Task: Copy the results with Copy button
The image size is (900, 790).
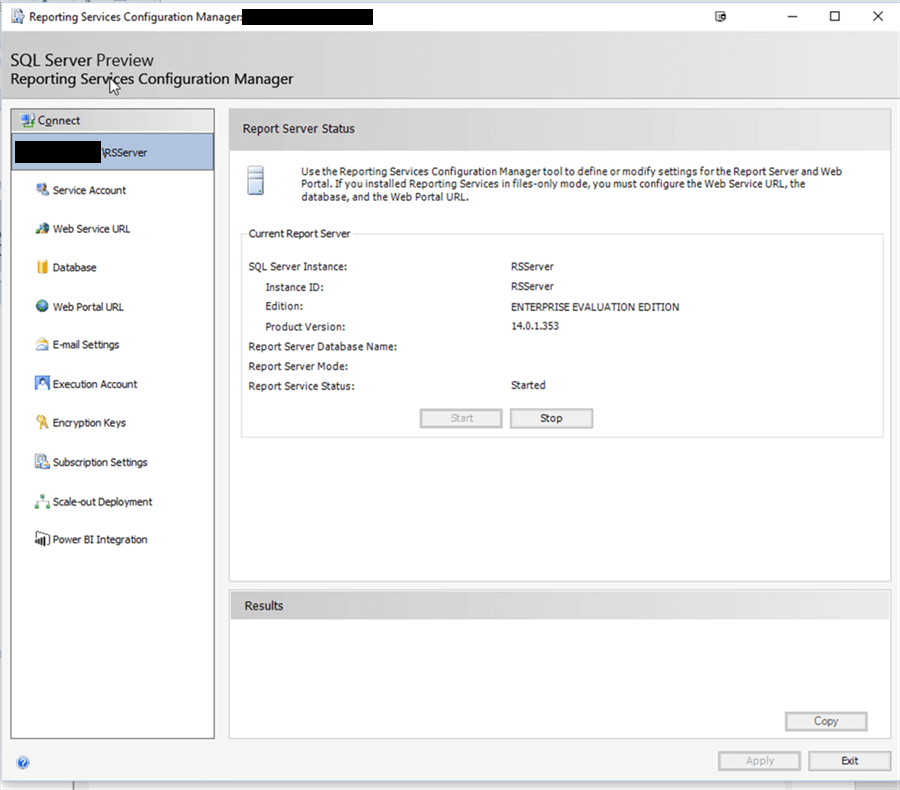Action: pos(826,721)
